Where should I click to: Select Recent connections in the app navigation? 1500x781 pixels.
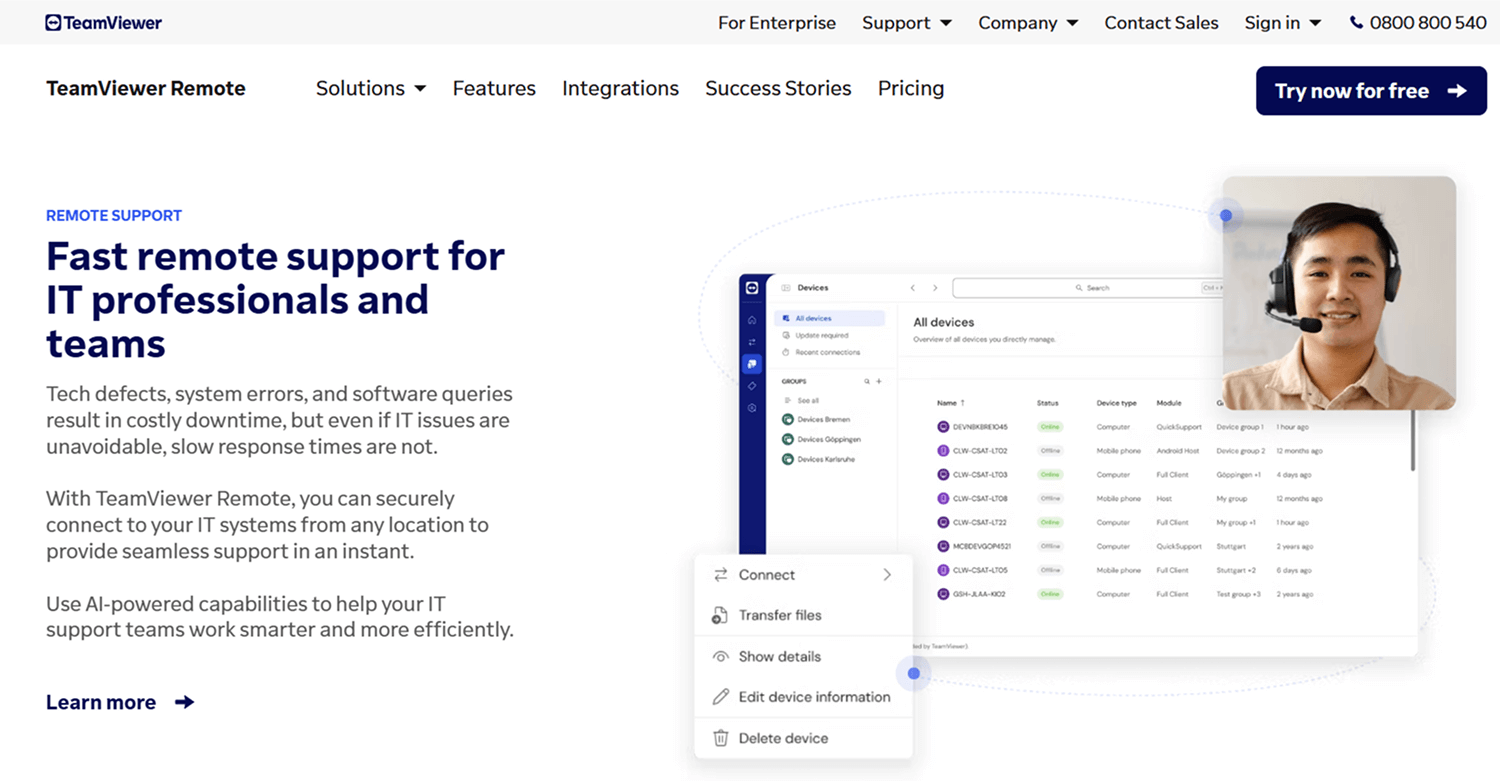[x=821, y=353]
